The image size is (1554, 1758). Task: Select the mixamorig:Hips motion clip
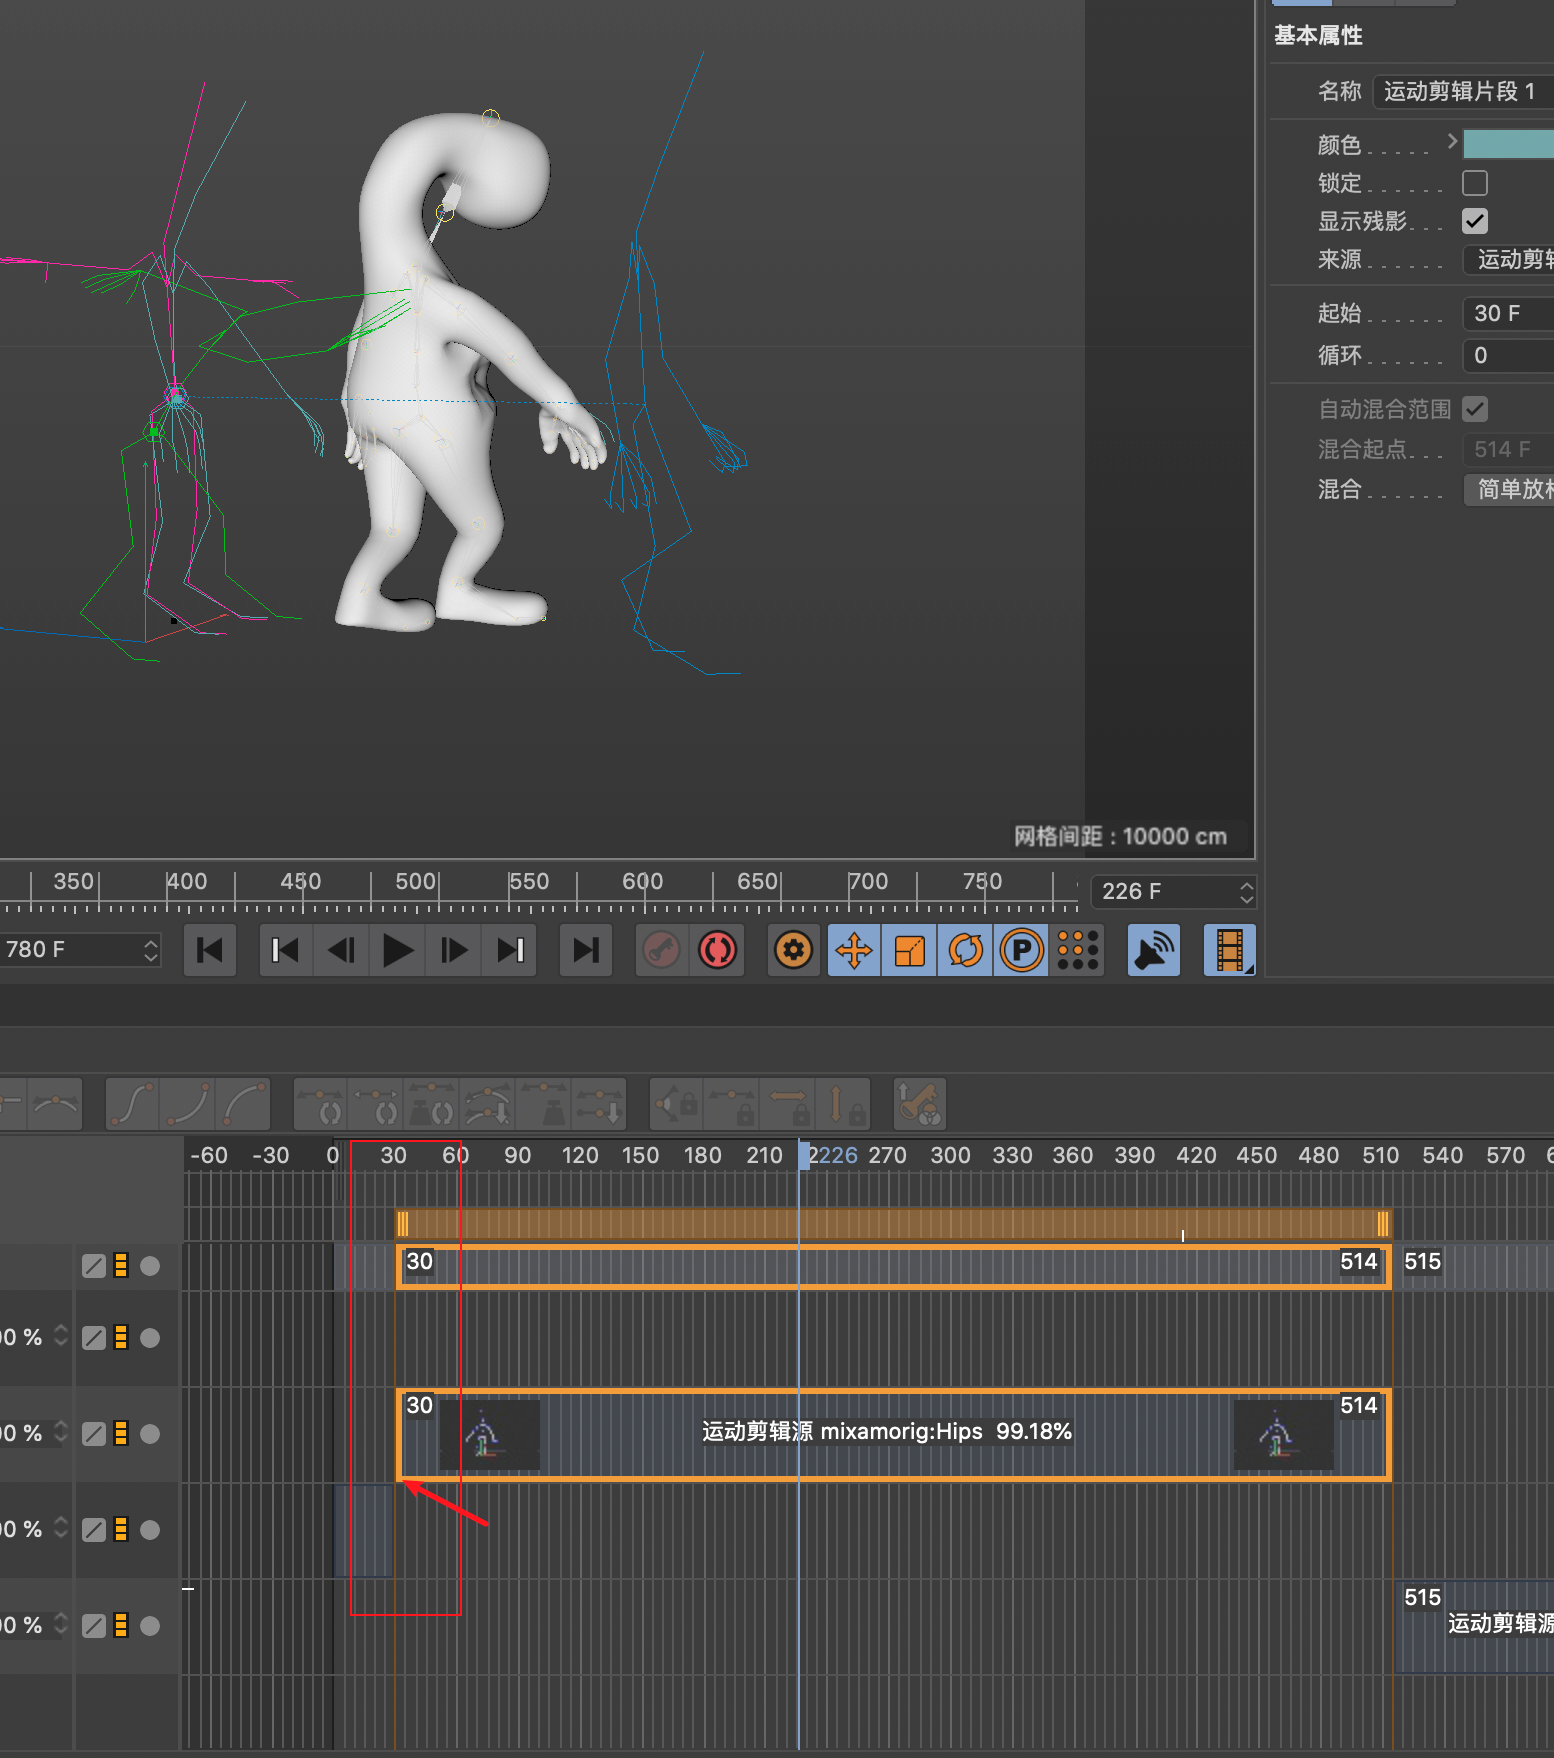coord(886,1432)
